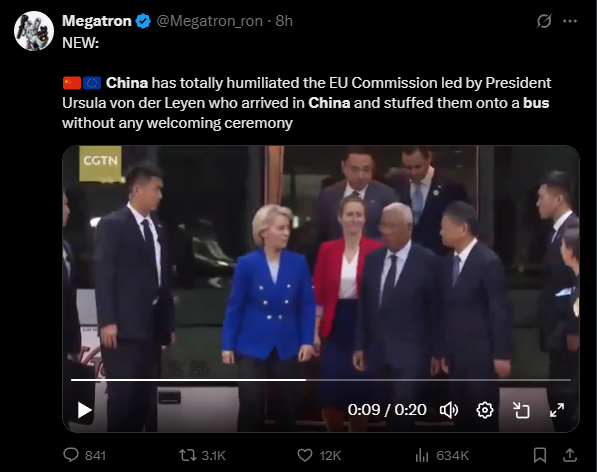Open the three-dot more options menu
The image size is (597, 472).
point(570,21)
